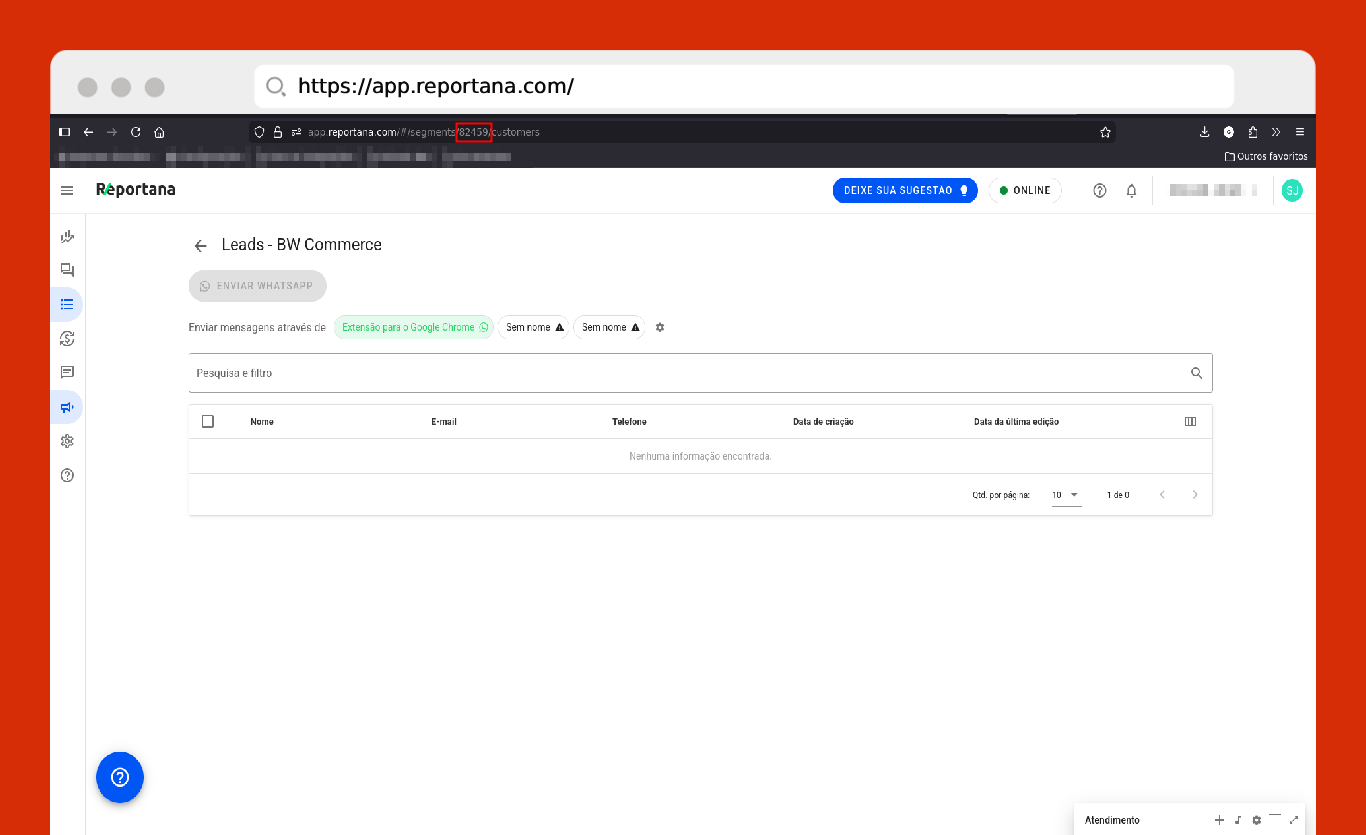Screen dimensions: 1366x835
Task: Open the SJ user avatar menu
Action: [1292, 191]
